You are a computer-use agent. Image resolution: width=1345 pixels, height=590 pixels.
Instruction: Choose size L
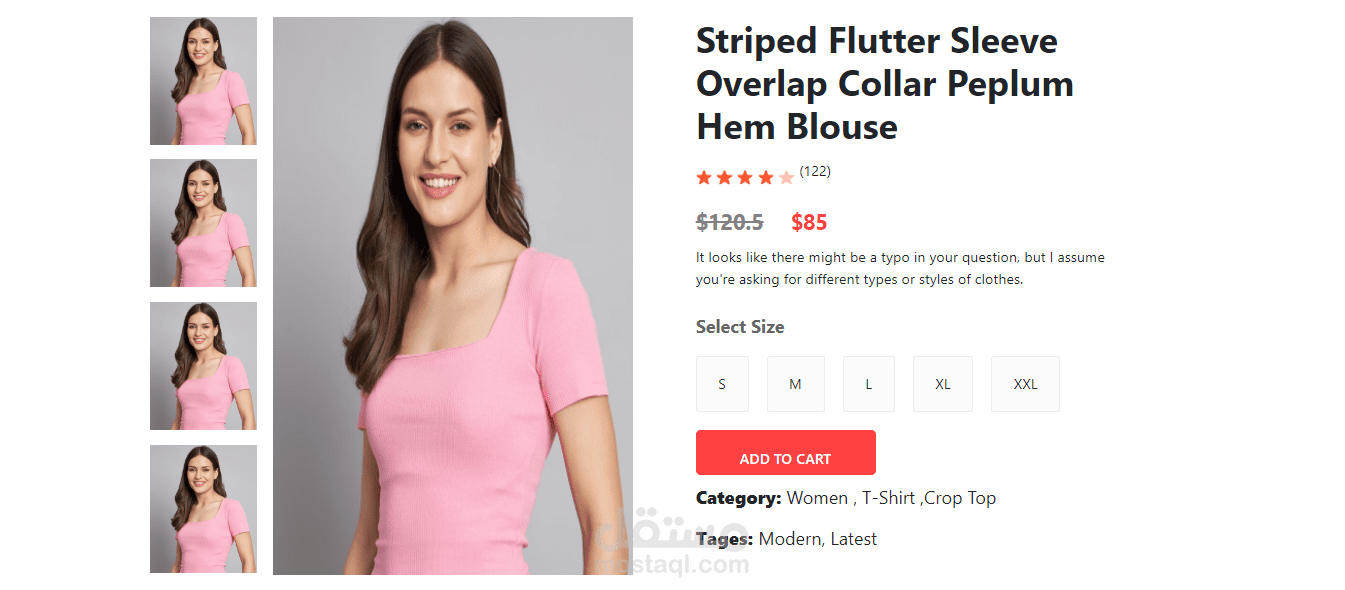click(869, 384)
